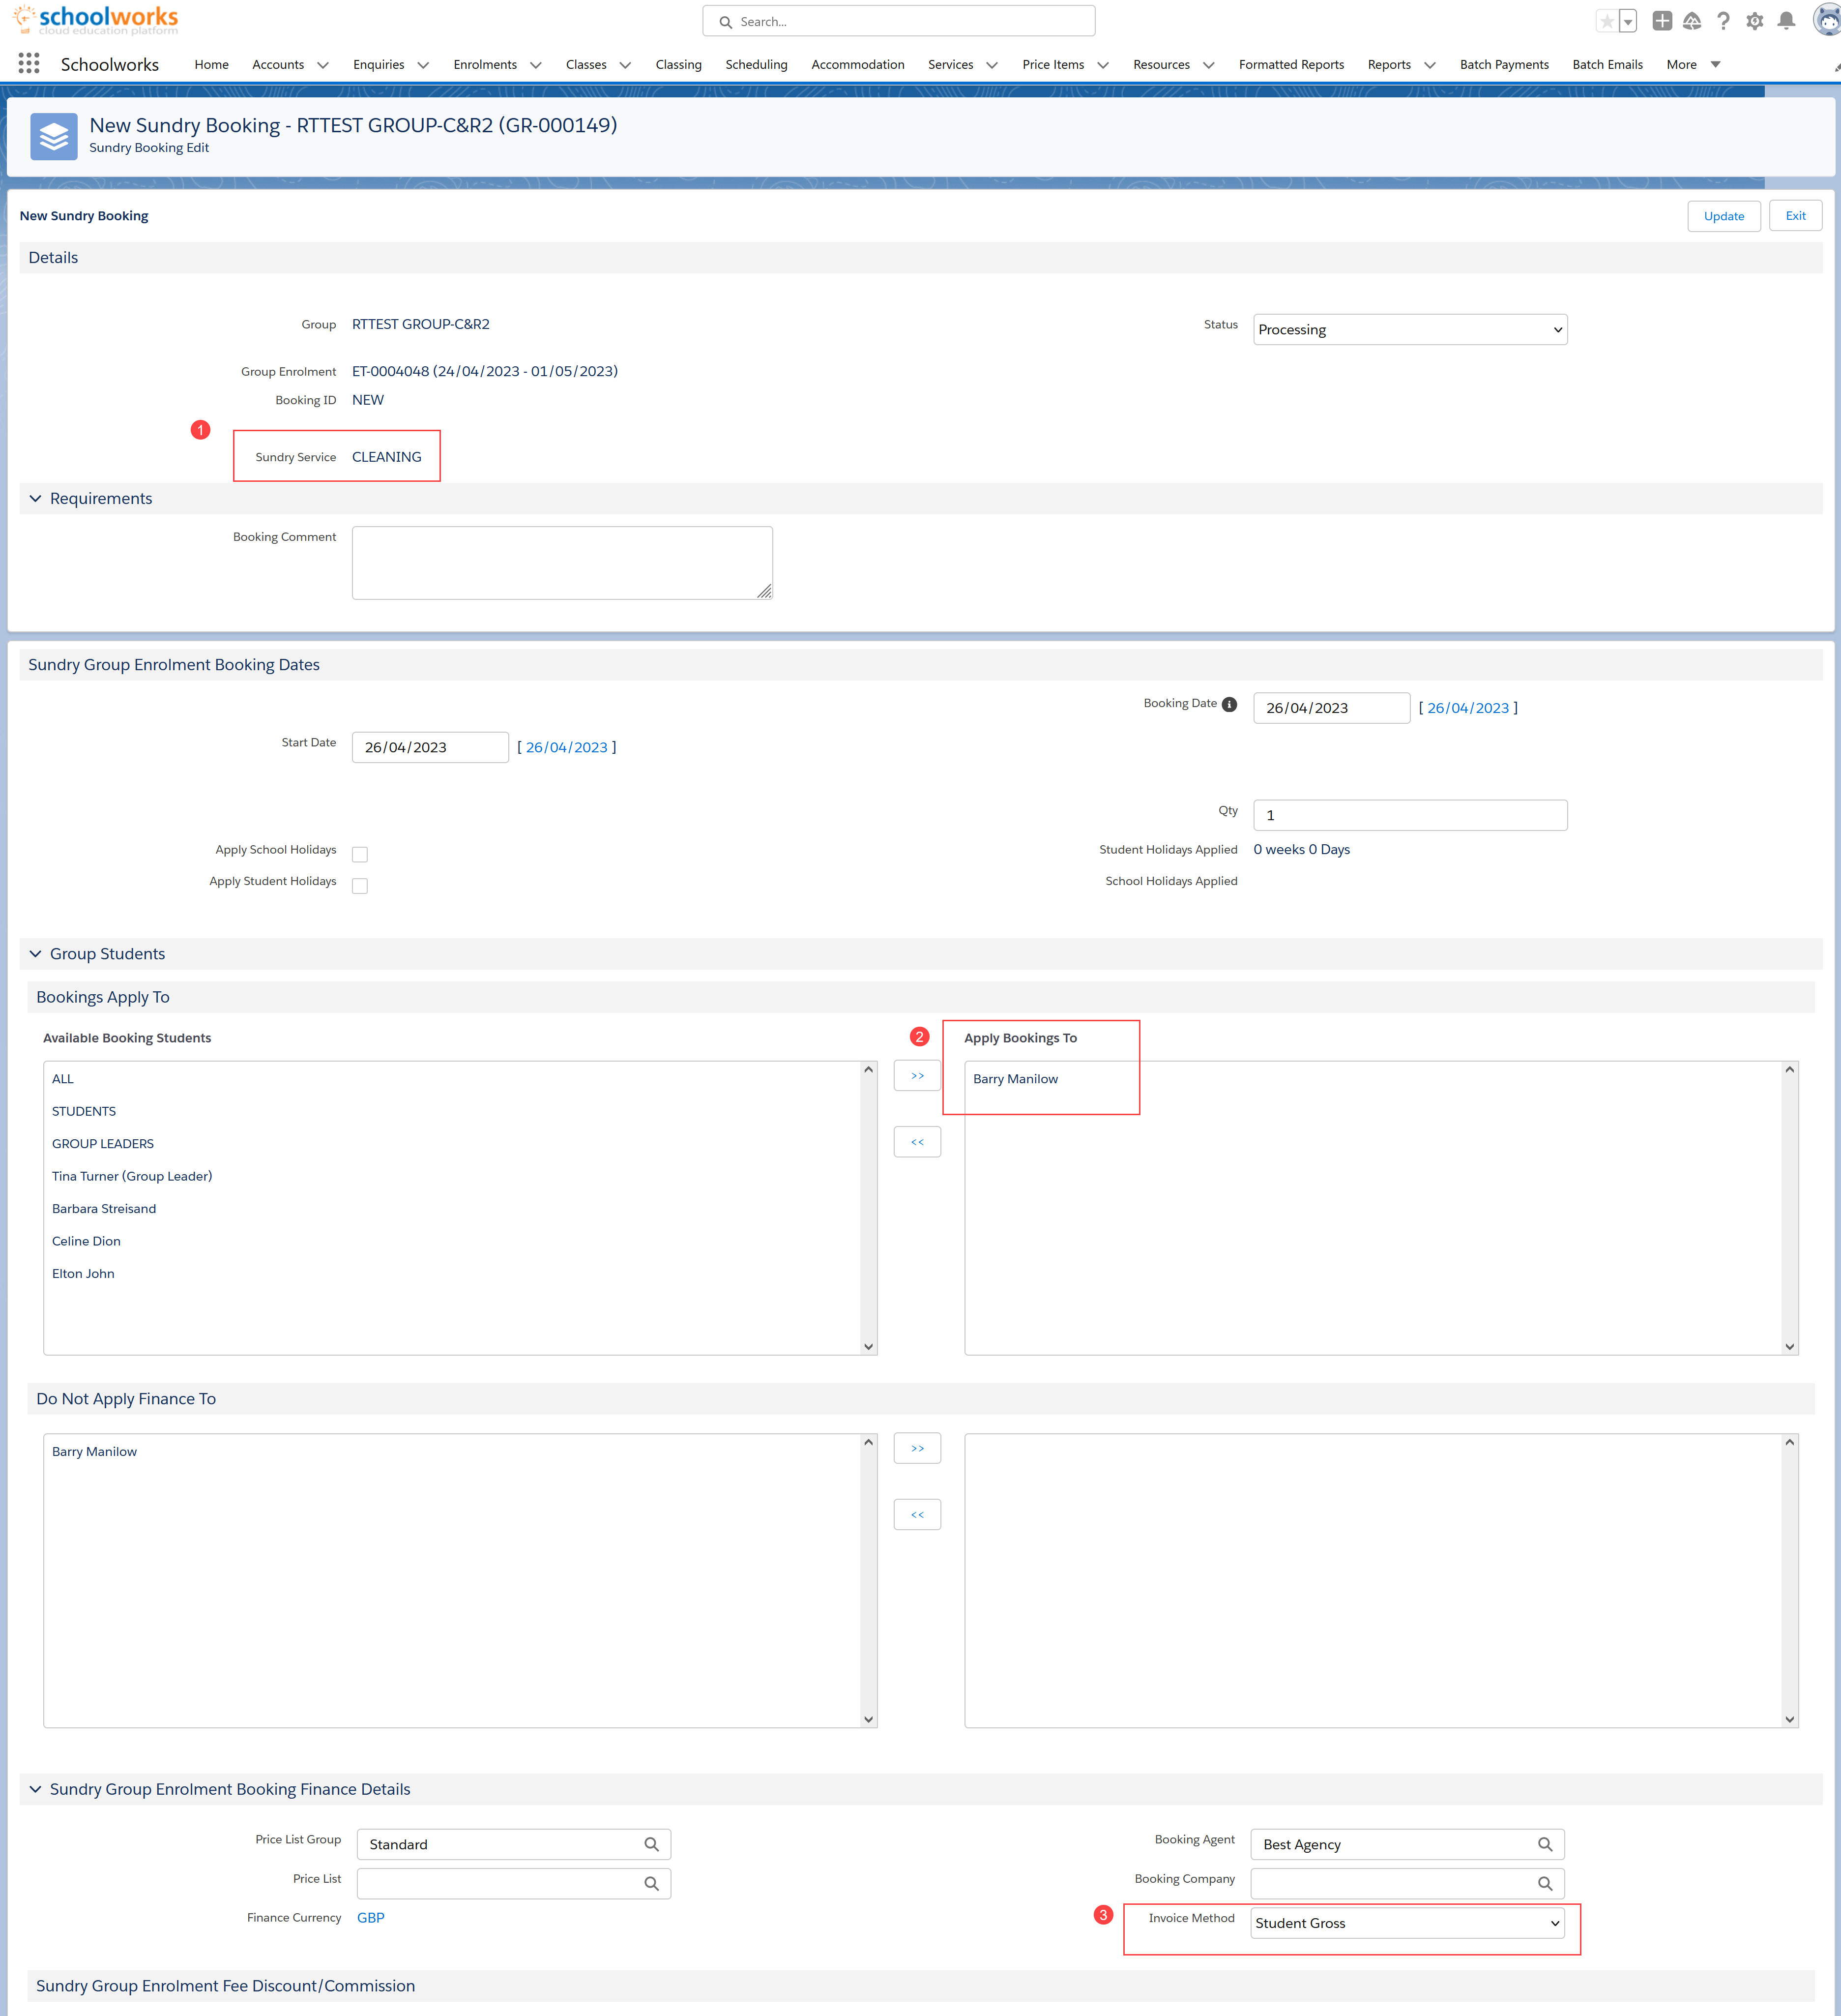This screenshot has height=2016, width=1841.
Task: Click the global actions plus icon
Action: (x=1662, y=21)
